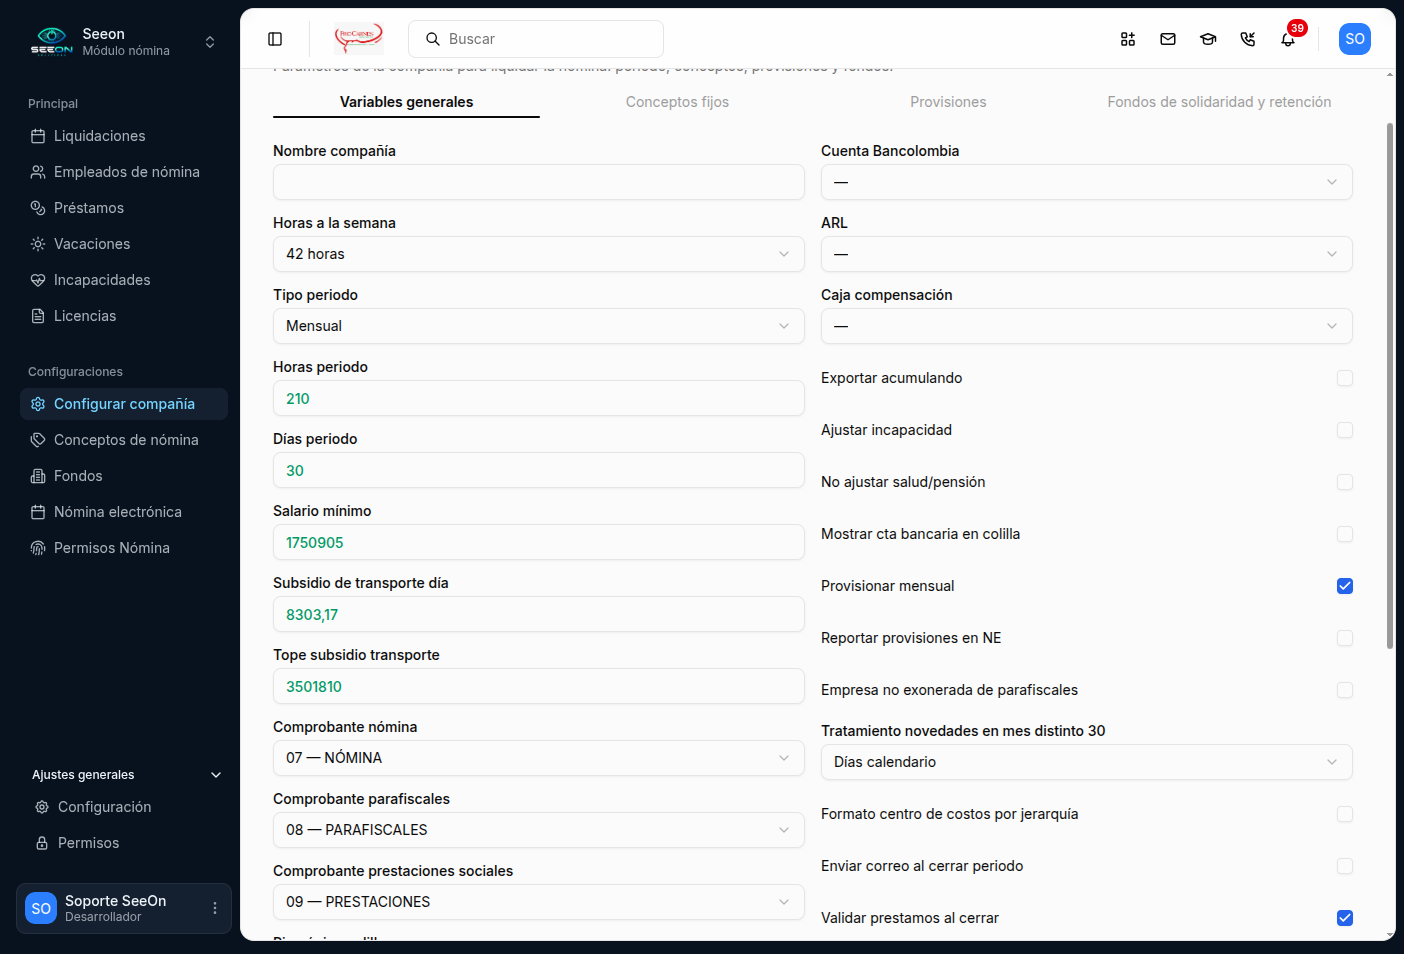Open Horas a la semana dropdown

click(x=539, y=254)
